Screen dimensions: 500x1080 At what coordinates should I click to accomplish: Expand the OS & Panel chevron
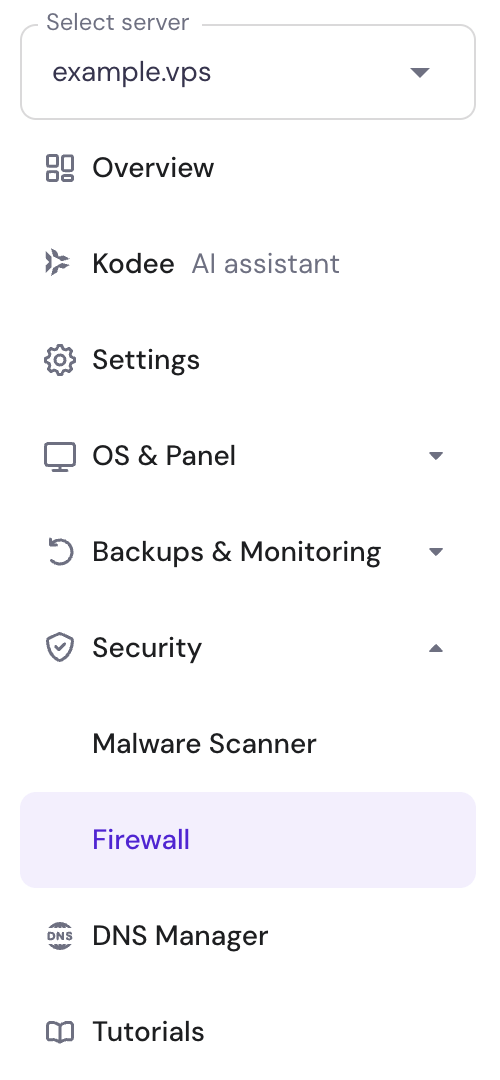[435, 456]
